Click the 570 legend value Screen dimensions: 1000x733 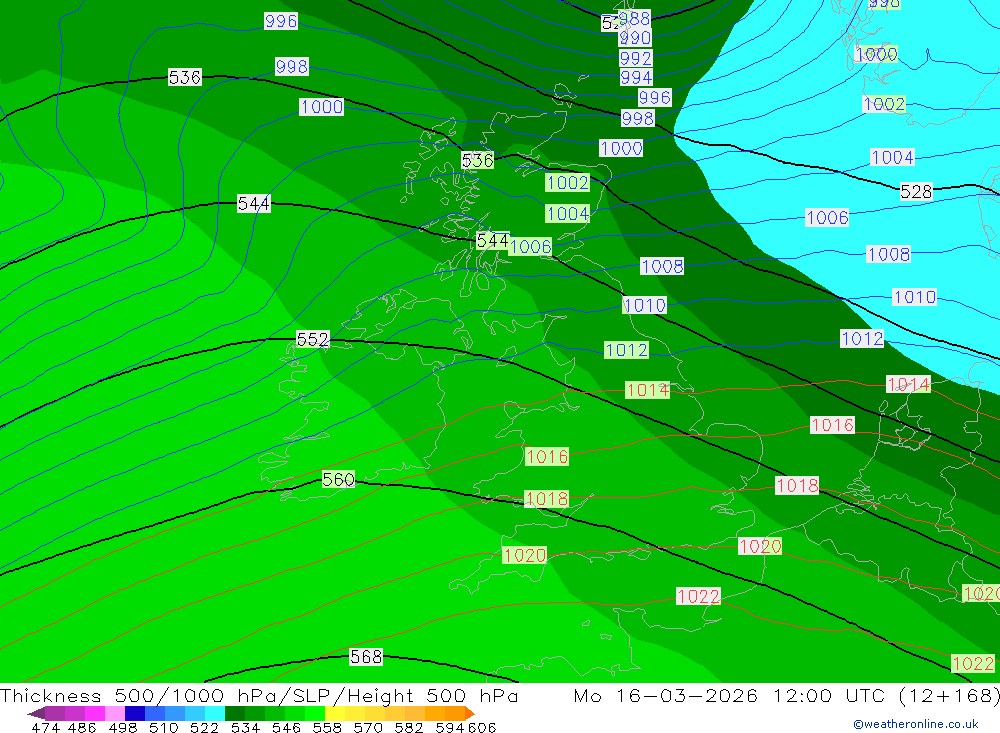(367, 727)
